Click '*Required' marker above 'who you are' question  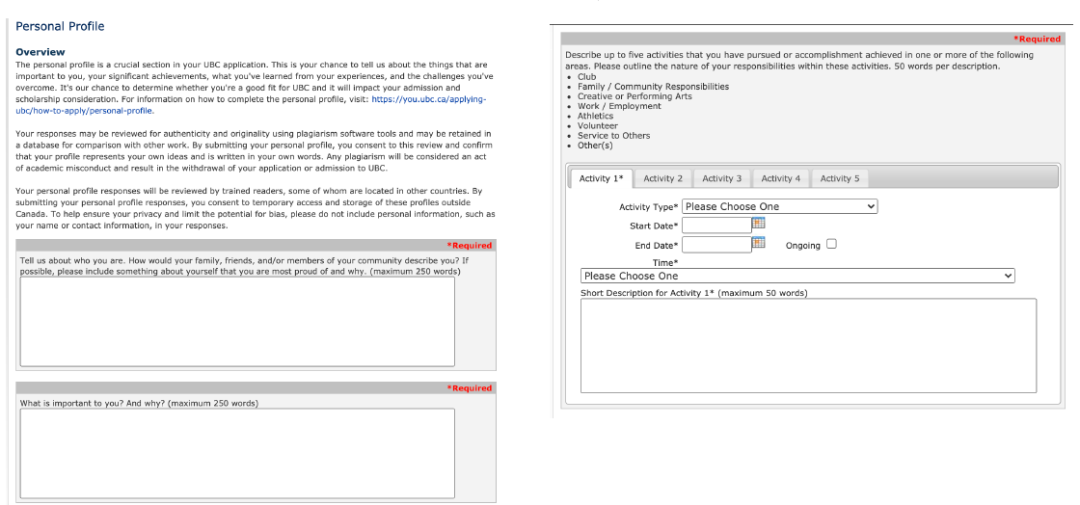(x=469, y=245)
